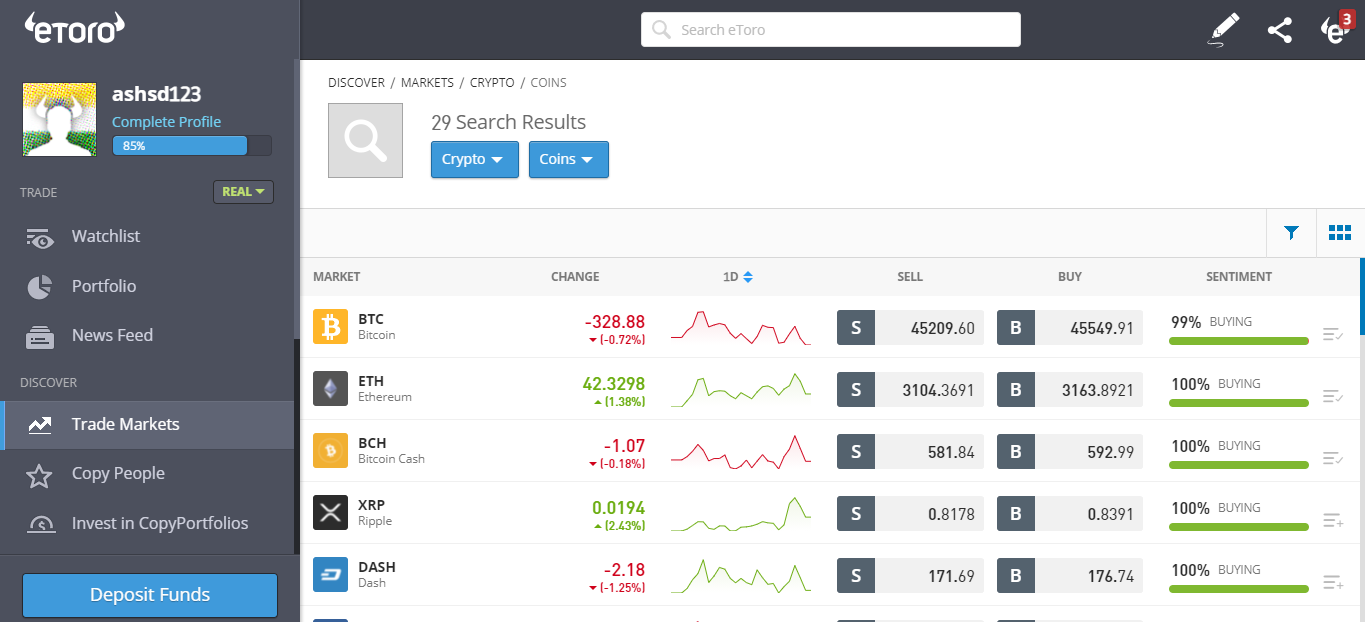Click the MARKET column header
This screenshot has width=1365, height=622.
point(336,277)
